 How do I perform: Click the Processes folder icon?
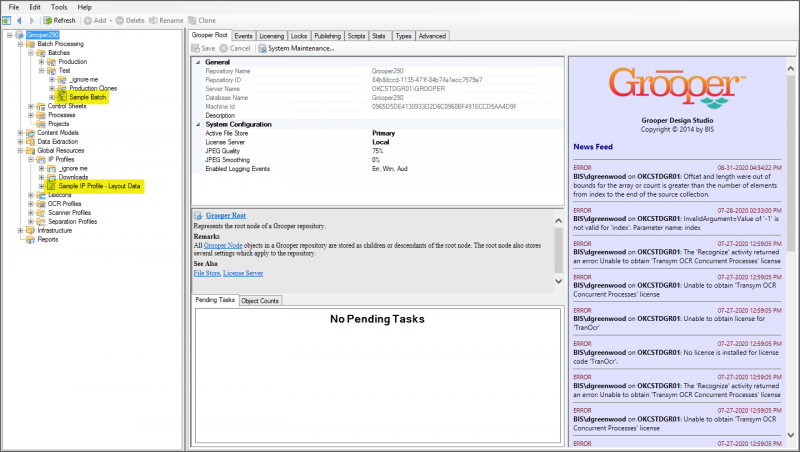[41, 115]
